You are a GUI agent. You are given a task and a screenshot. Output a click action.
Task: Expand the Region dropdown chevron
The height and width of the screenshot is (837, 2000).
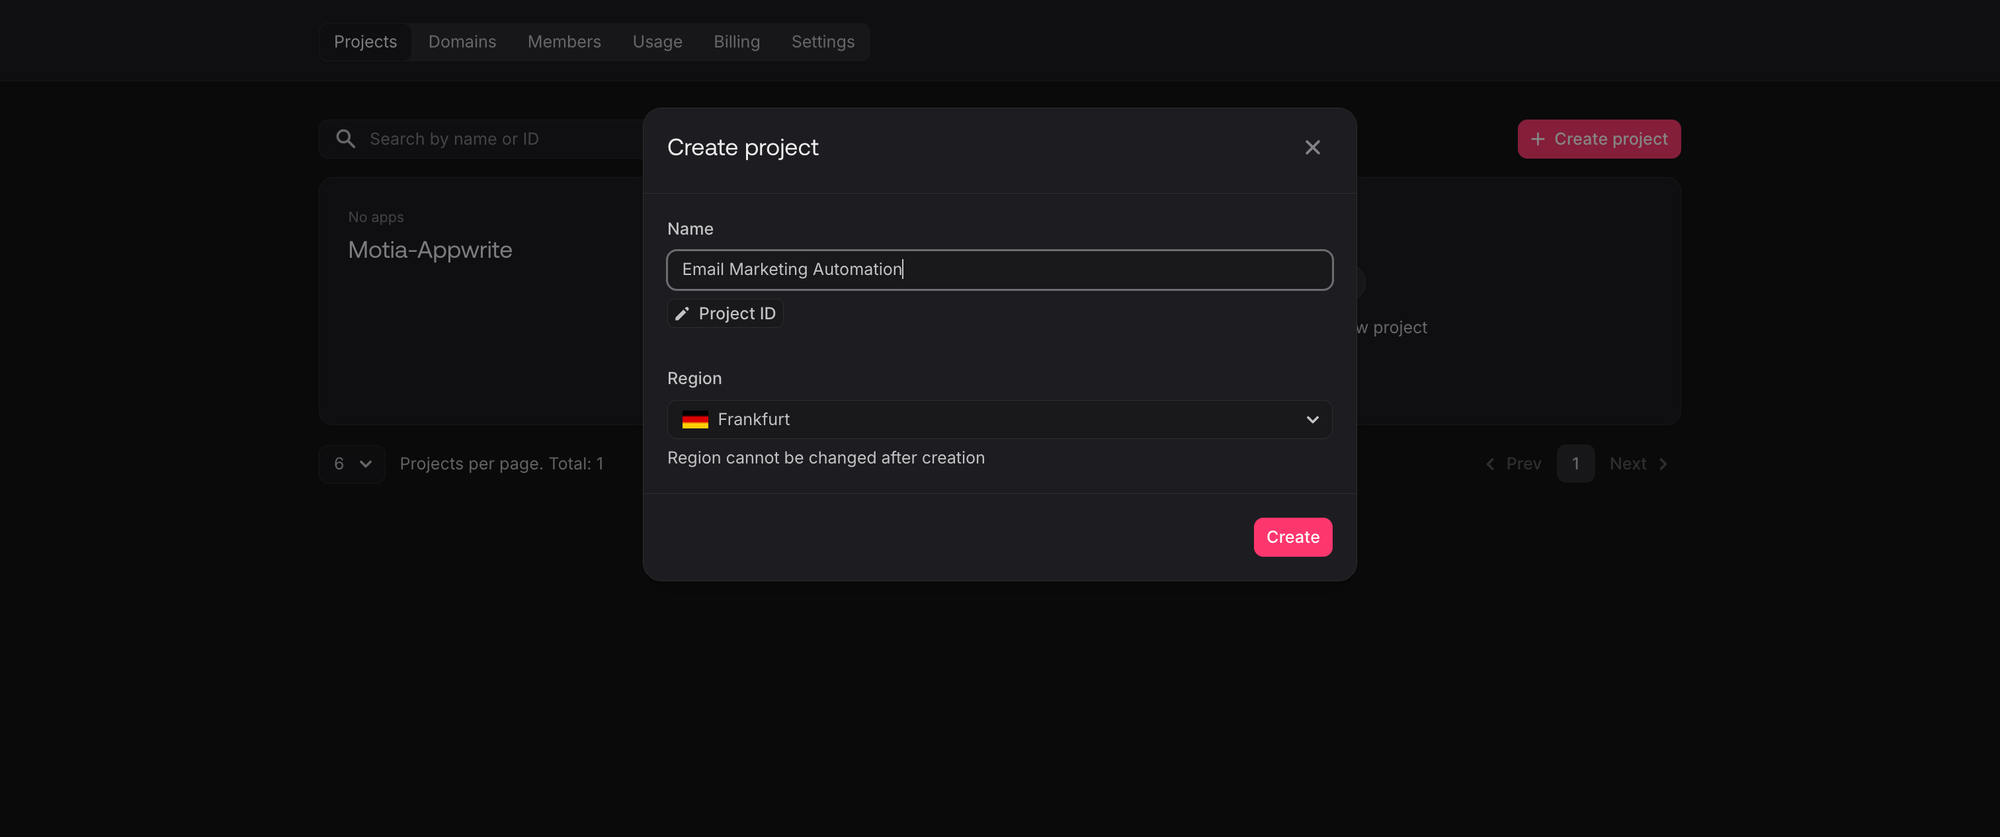(1312, 420)
